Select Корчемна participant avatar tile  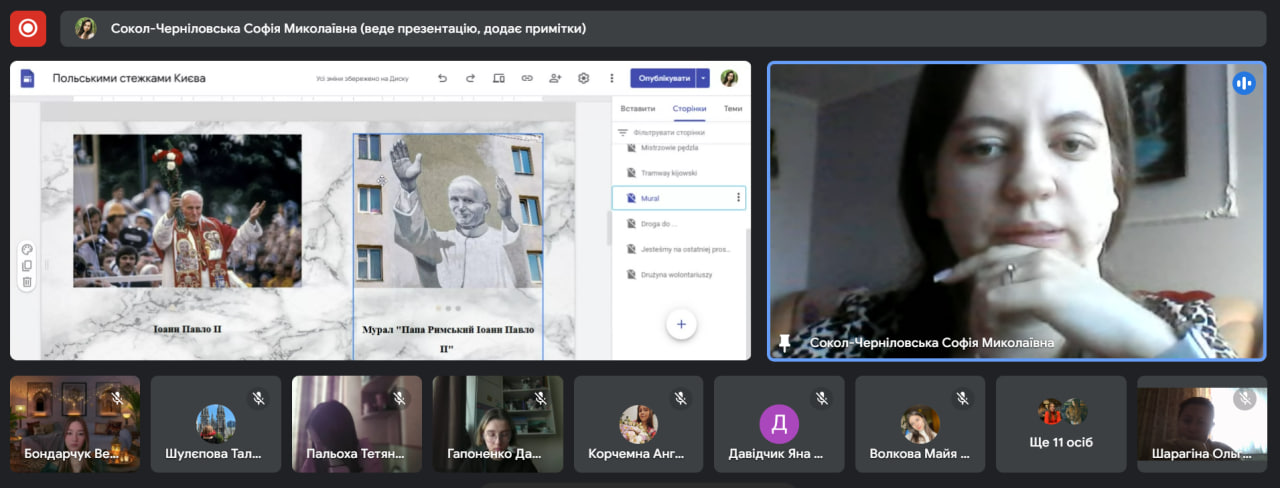tap(638, 424)
